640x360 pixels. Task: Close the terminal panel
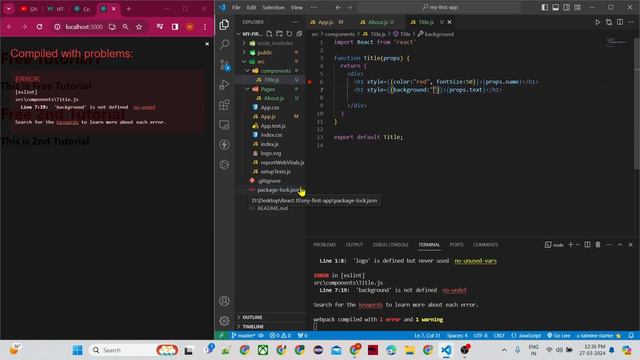pos(631,244)
